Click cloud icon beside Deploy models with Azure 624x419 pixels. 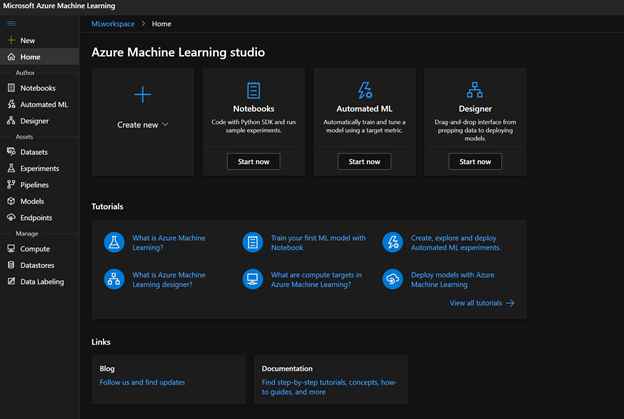393,279
